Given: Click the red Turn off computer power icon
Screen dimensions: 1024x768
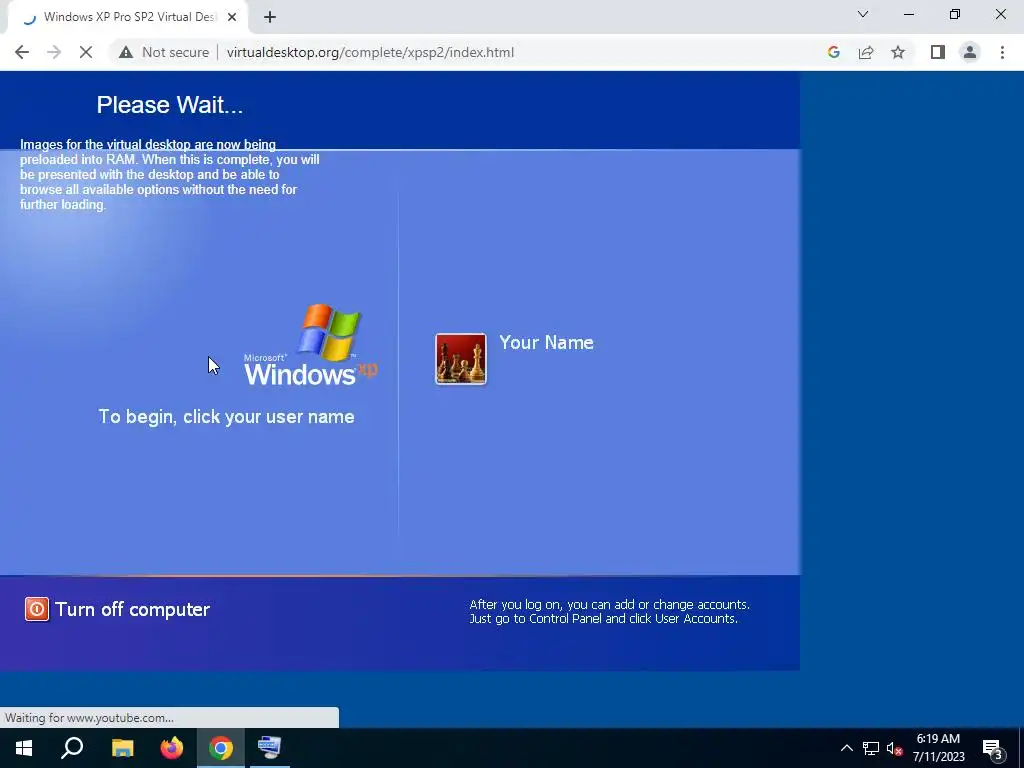Looking at the screenshot, I should tap(37, 609).
